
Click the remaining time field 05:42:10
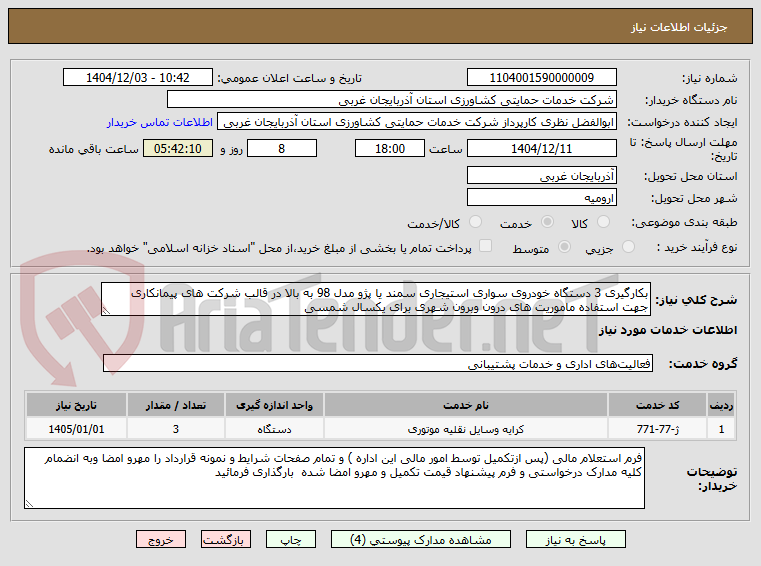click(x=178, y=148)
